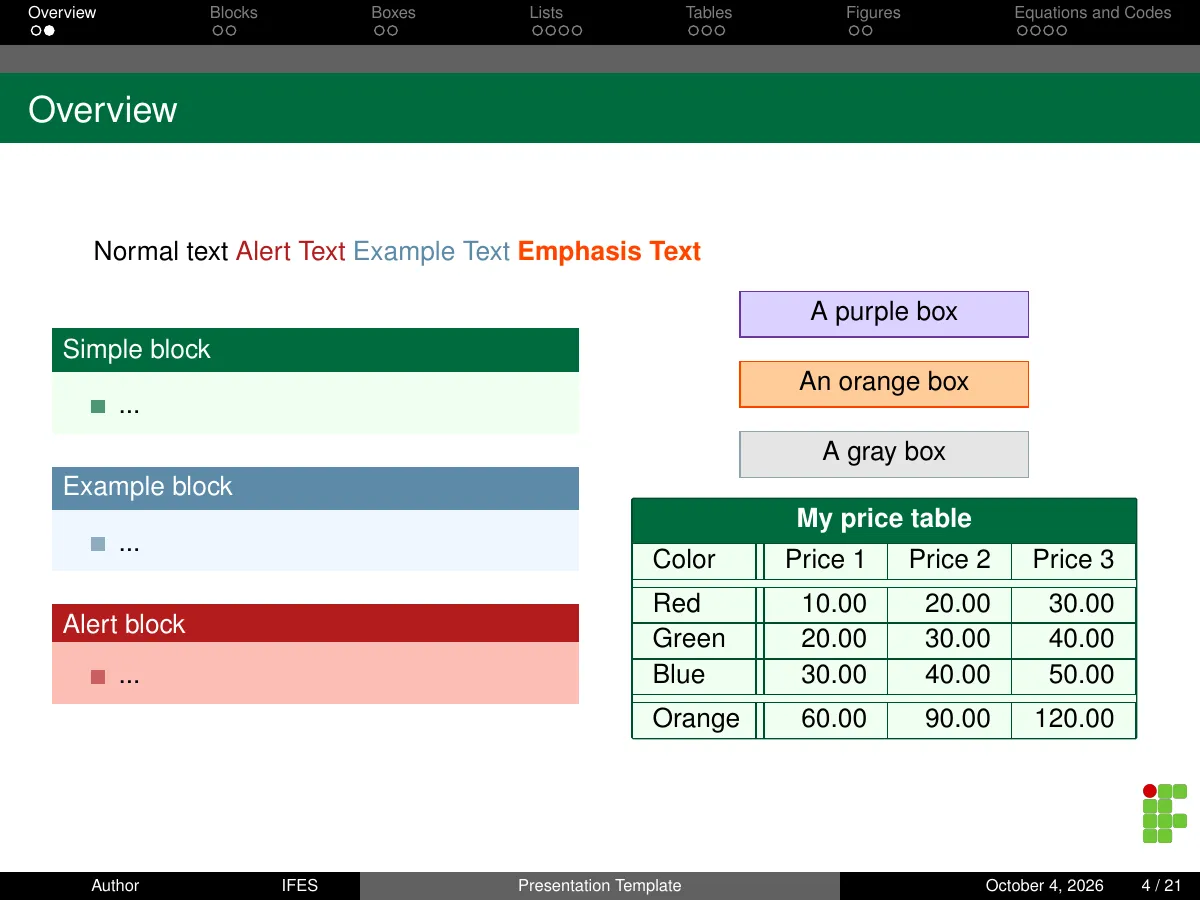Click the blue square bullet in Example block
Image resolution: width=1200 pixels, height=900 pixels.
98,544
